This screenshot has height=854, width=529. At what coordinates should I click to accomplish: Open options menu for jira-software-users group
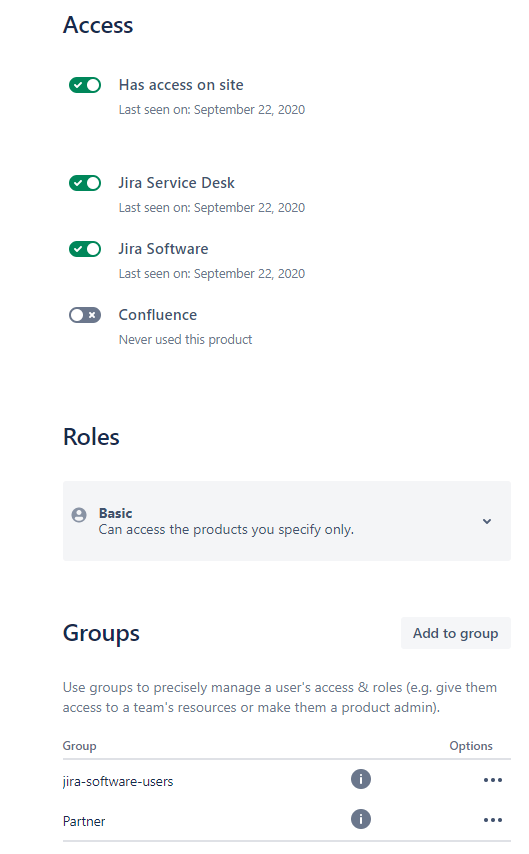[x=493, y=780]
